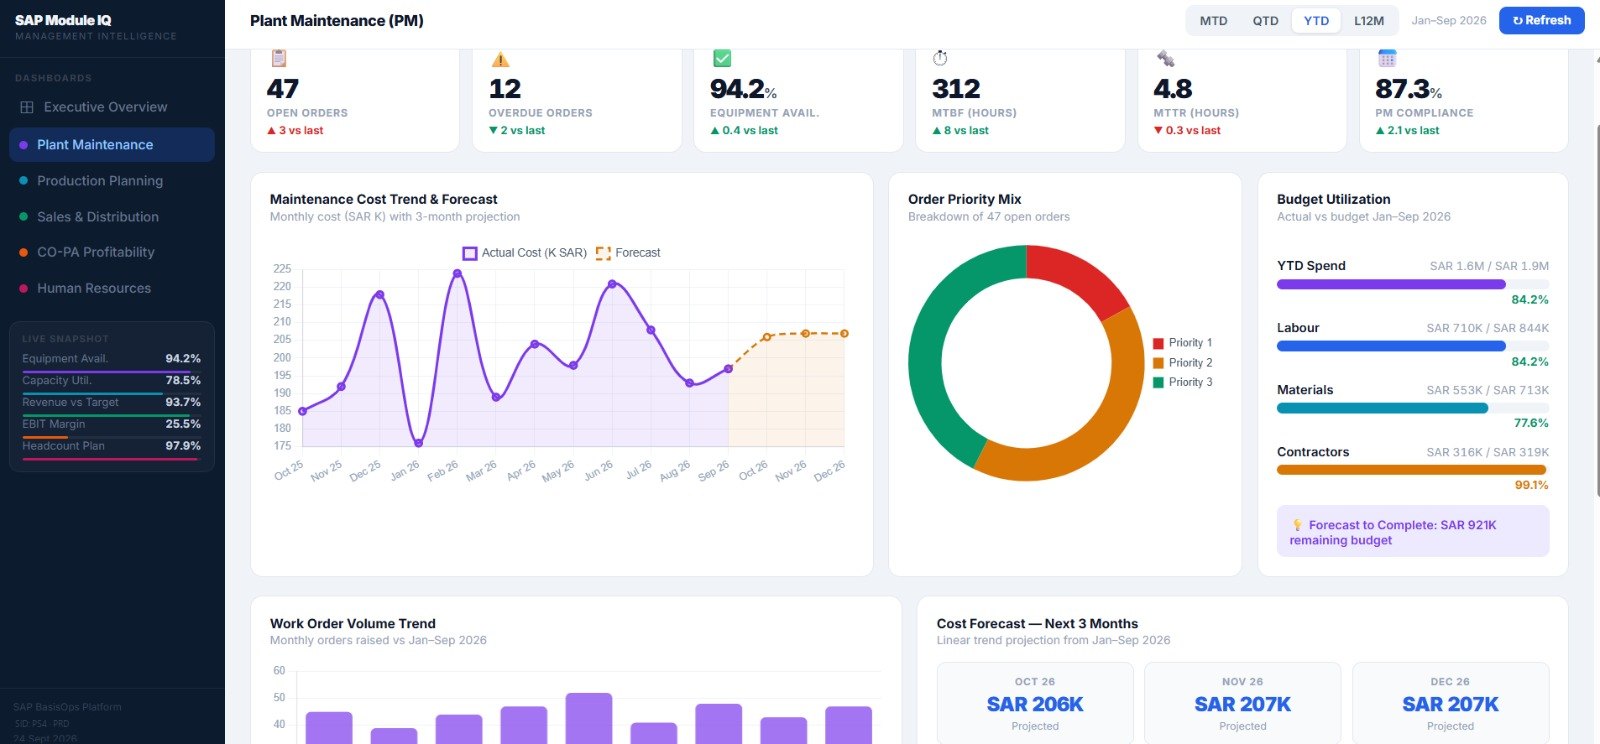Click the NOV 26 SAR 207K projection card
The image size is (1600, 744).
click(x=1243, y=703)
